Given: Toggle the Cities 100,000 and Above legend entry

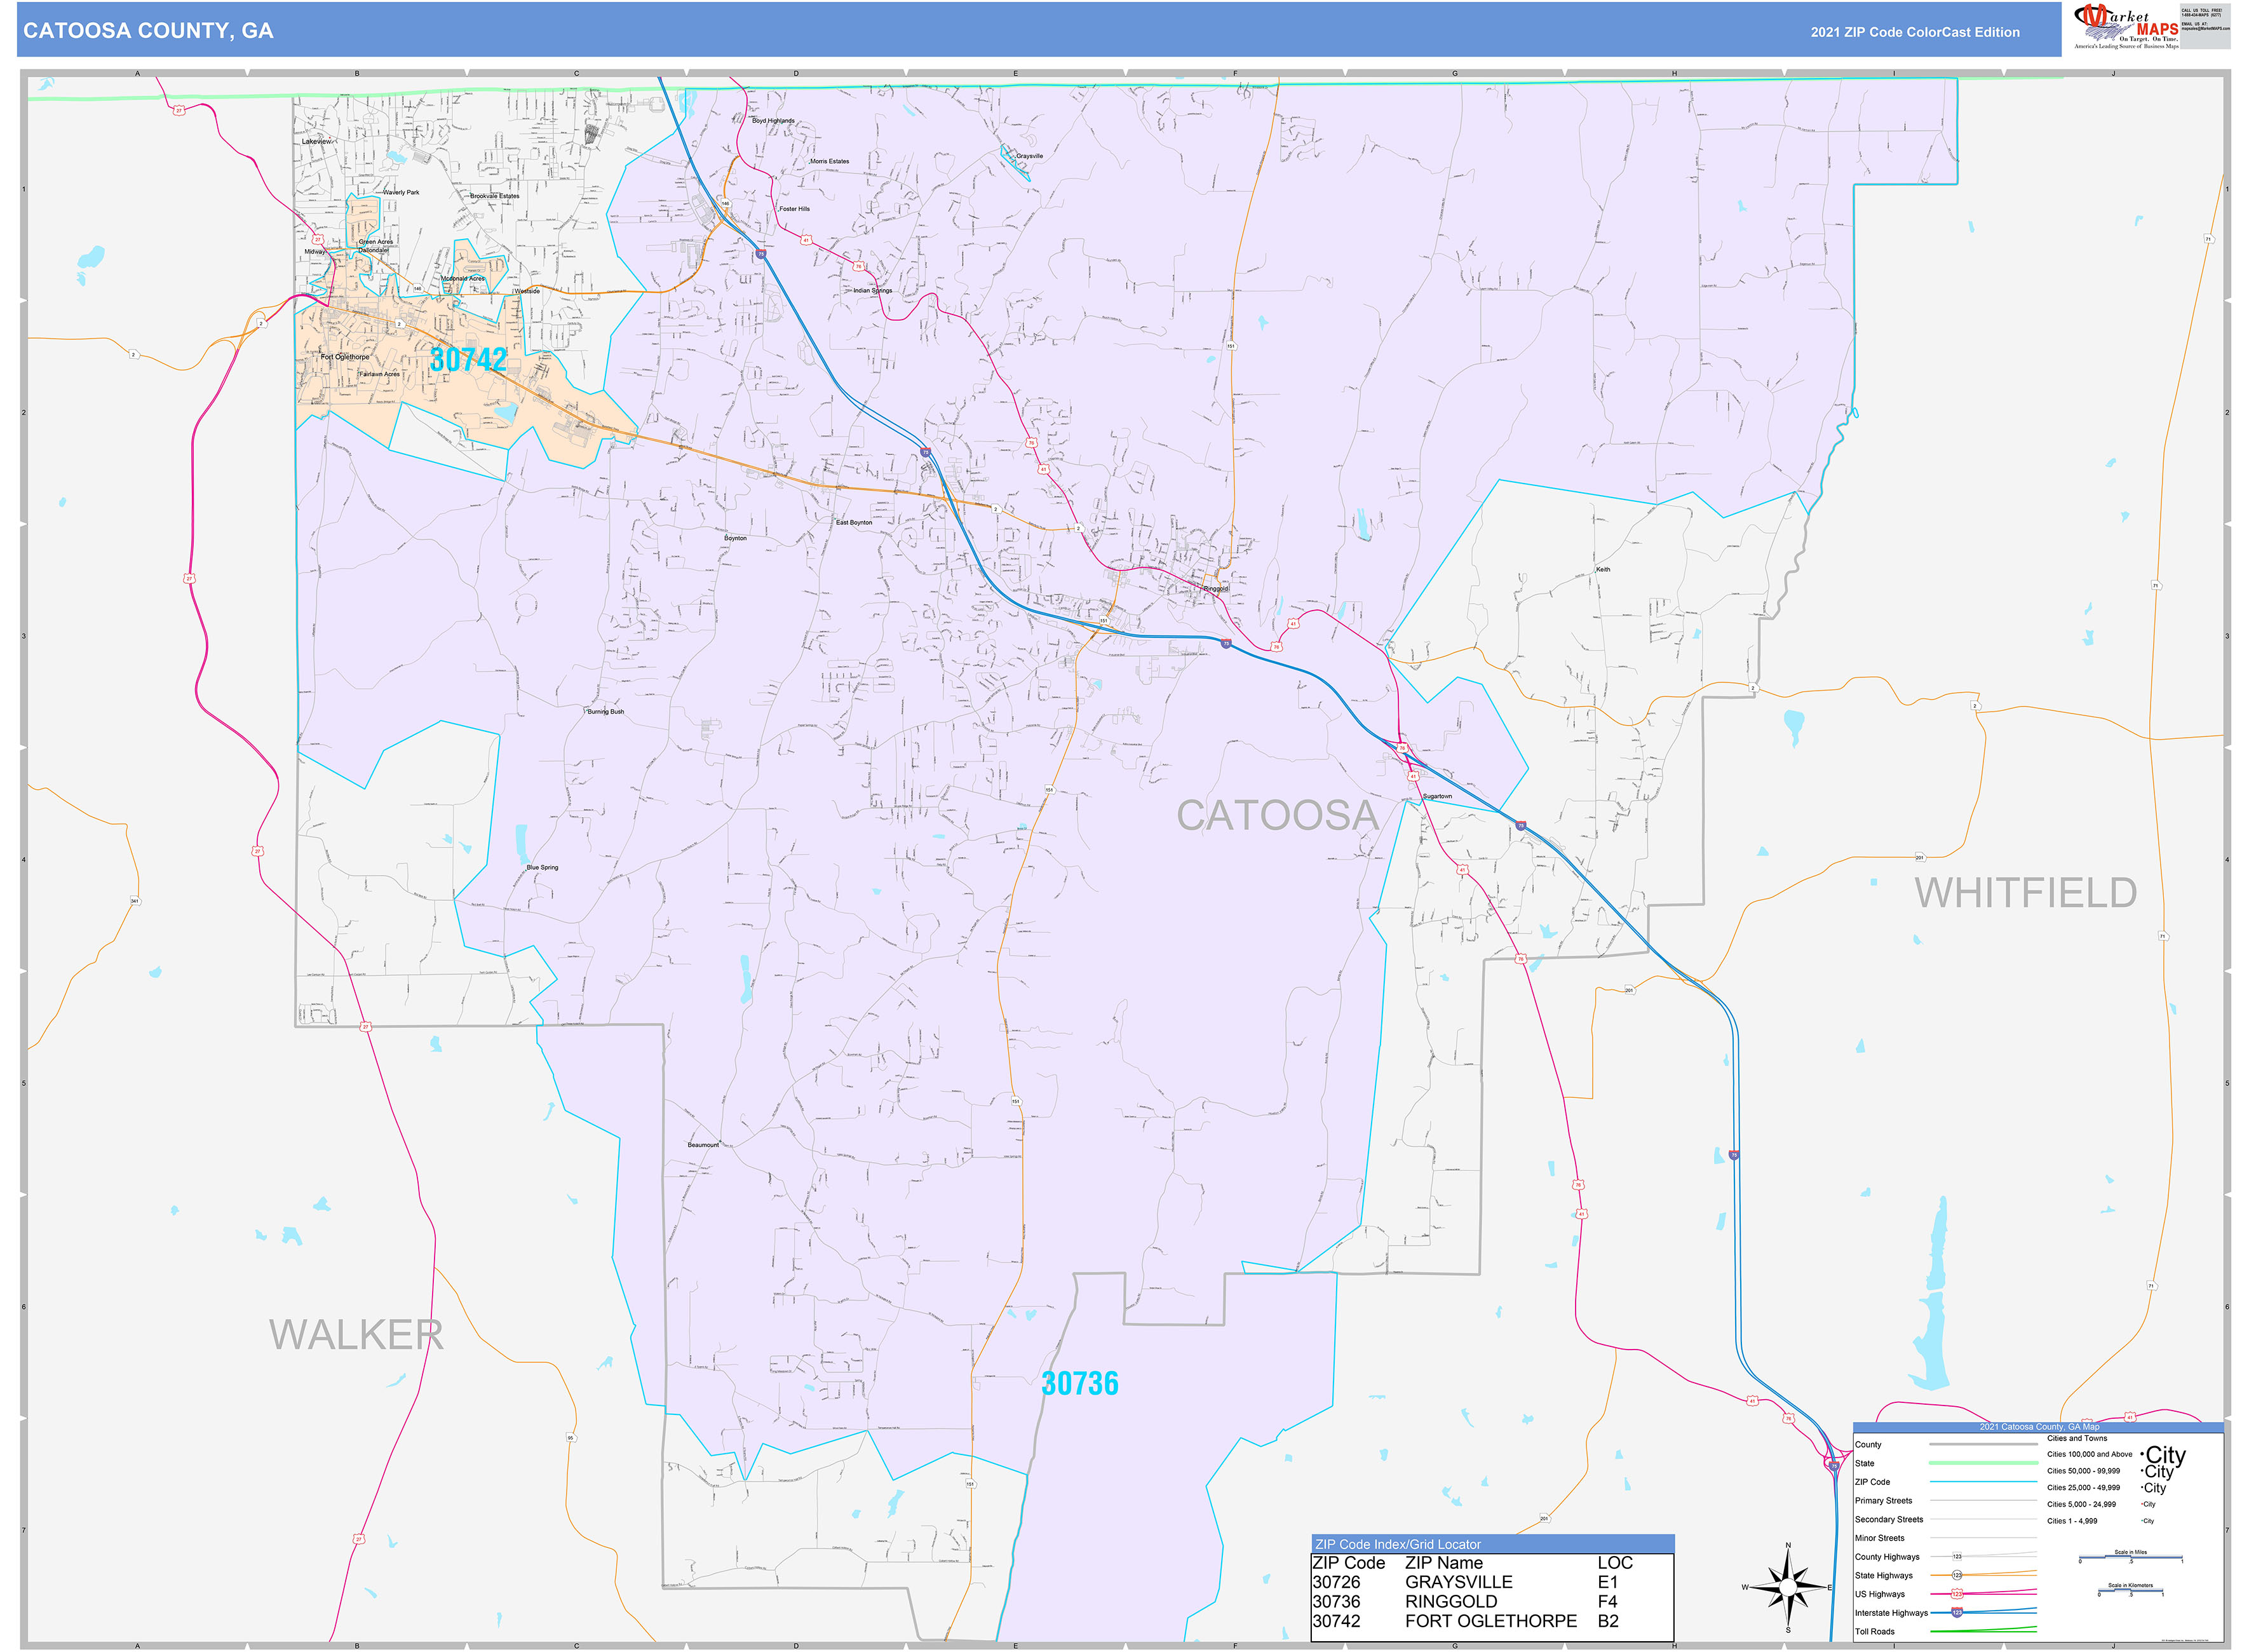Looking at the screenshot, I should click(2090, 1454).
